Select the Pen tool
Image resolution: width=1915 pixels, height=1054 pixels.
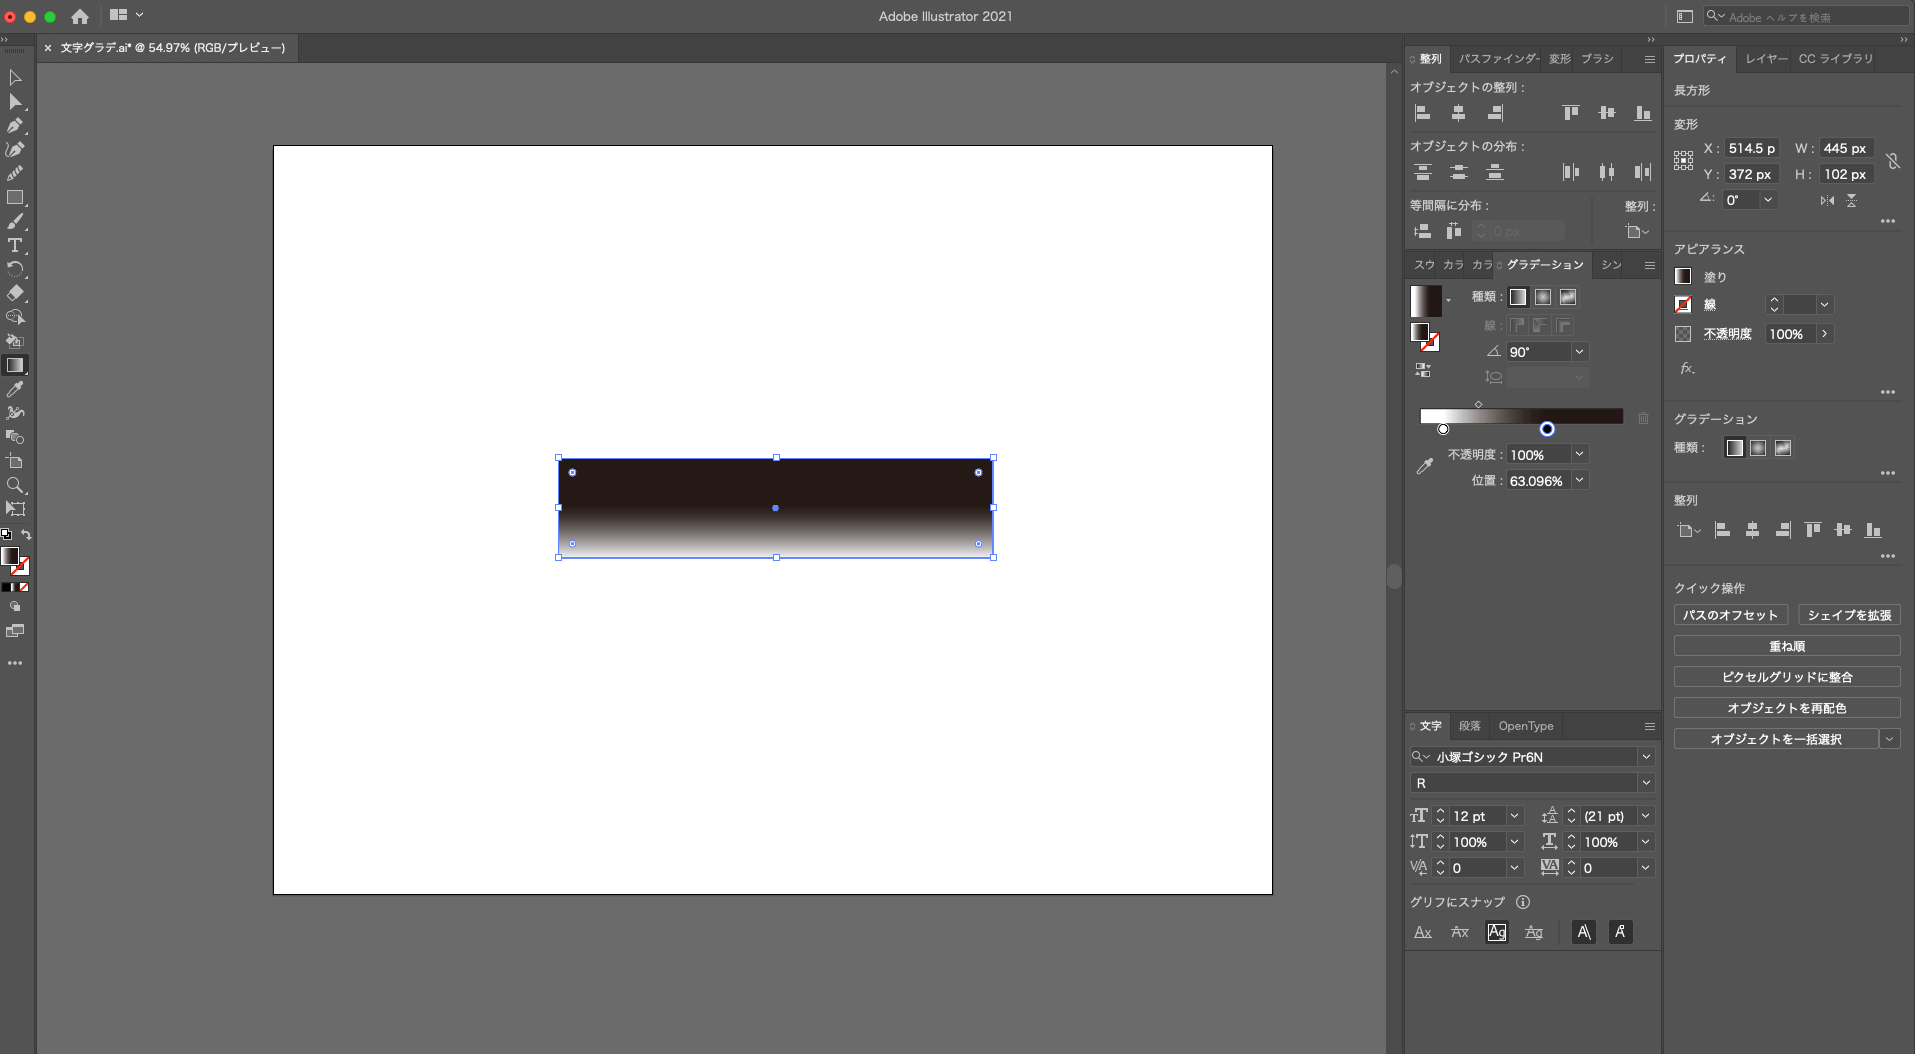click(15, 126)
